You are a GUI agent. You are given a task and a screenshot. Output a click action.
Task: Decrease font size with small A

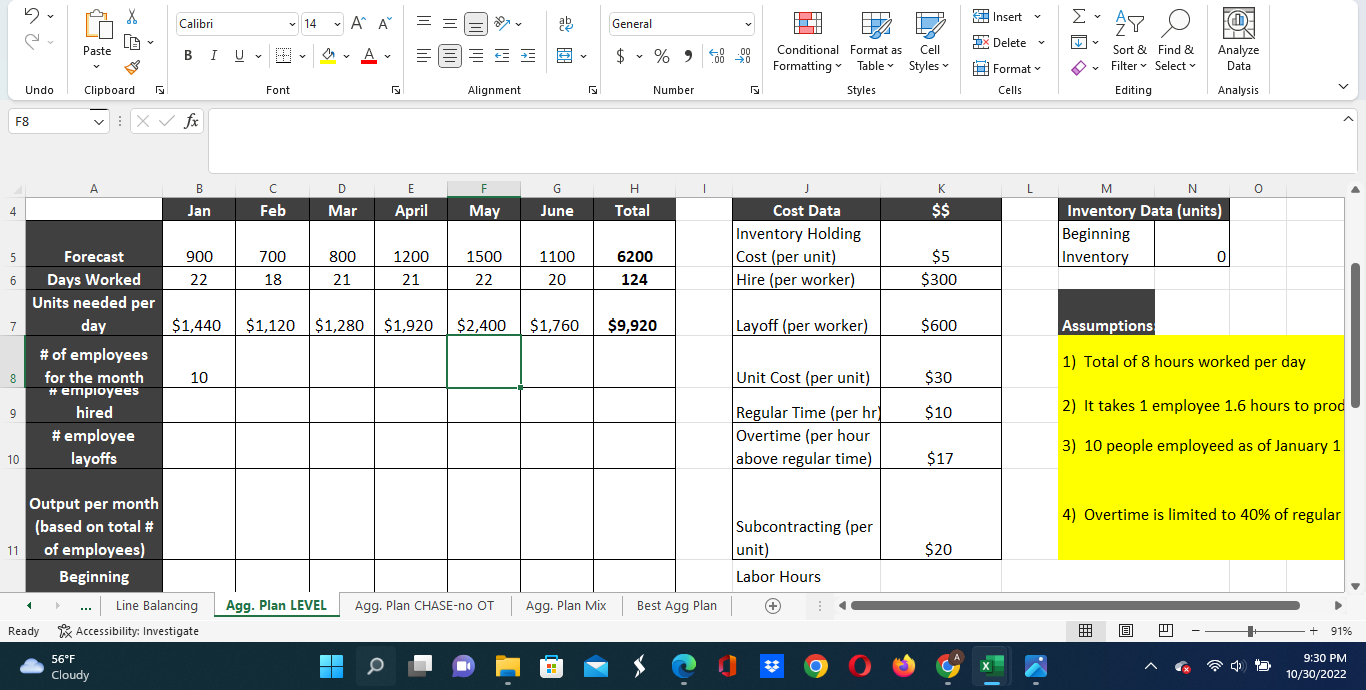point(384,23)
